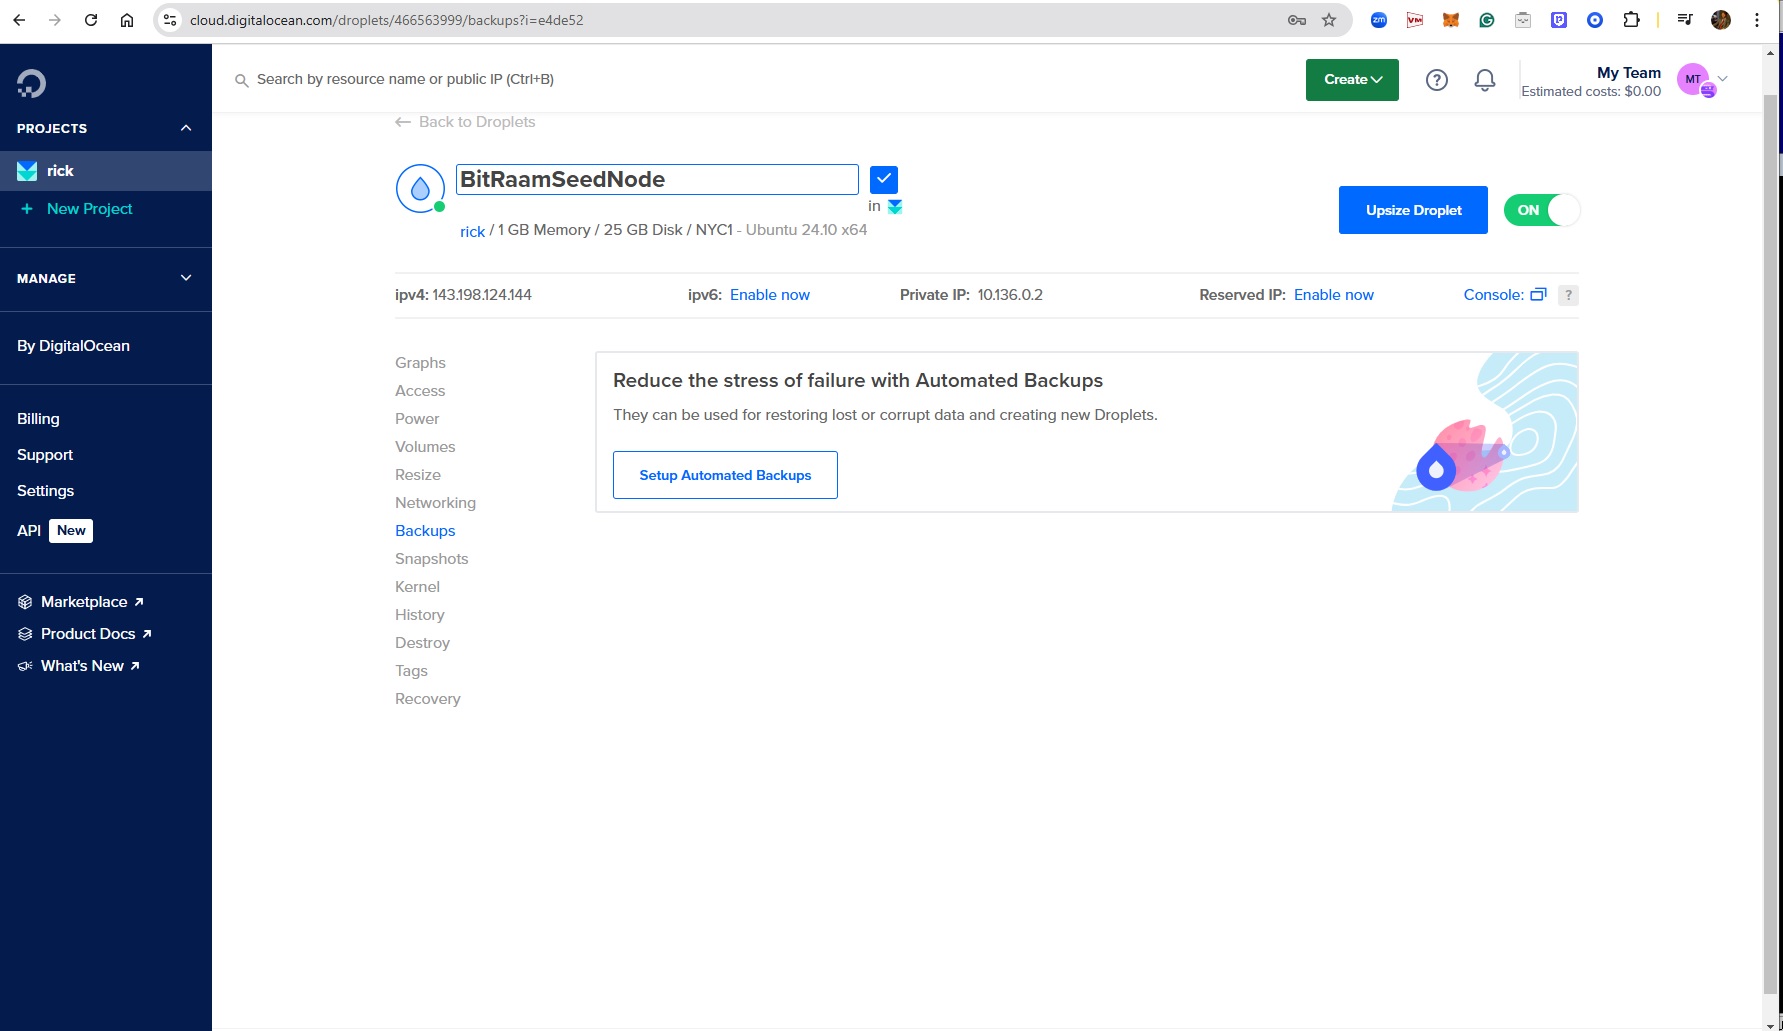Select the Backups tab
Image resolution: width=1783 pixels, height=1031 pixels.
[x=425, y=531]
